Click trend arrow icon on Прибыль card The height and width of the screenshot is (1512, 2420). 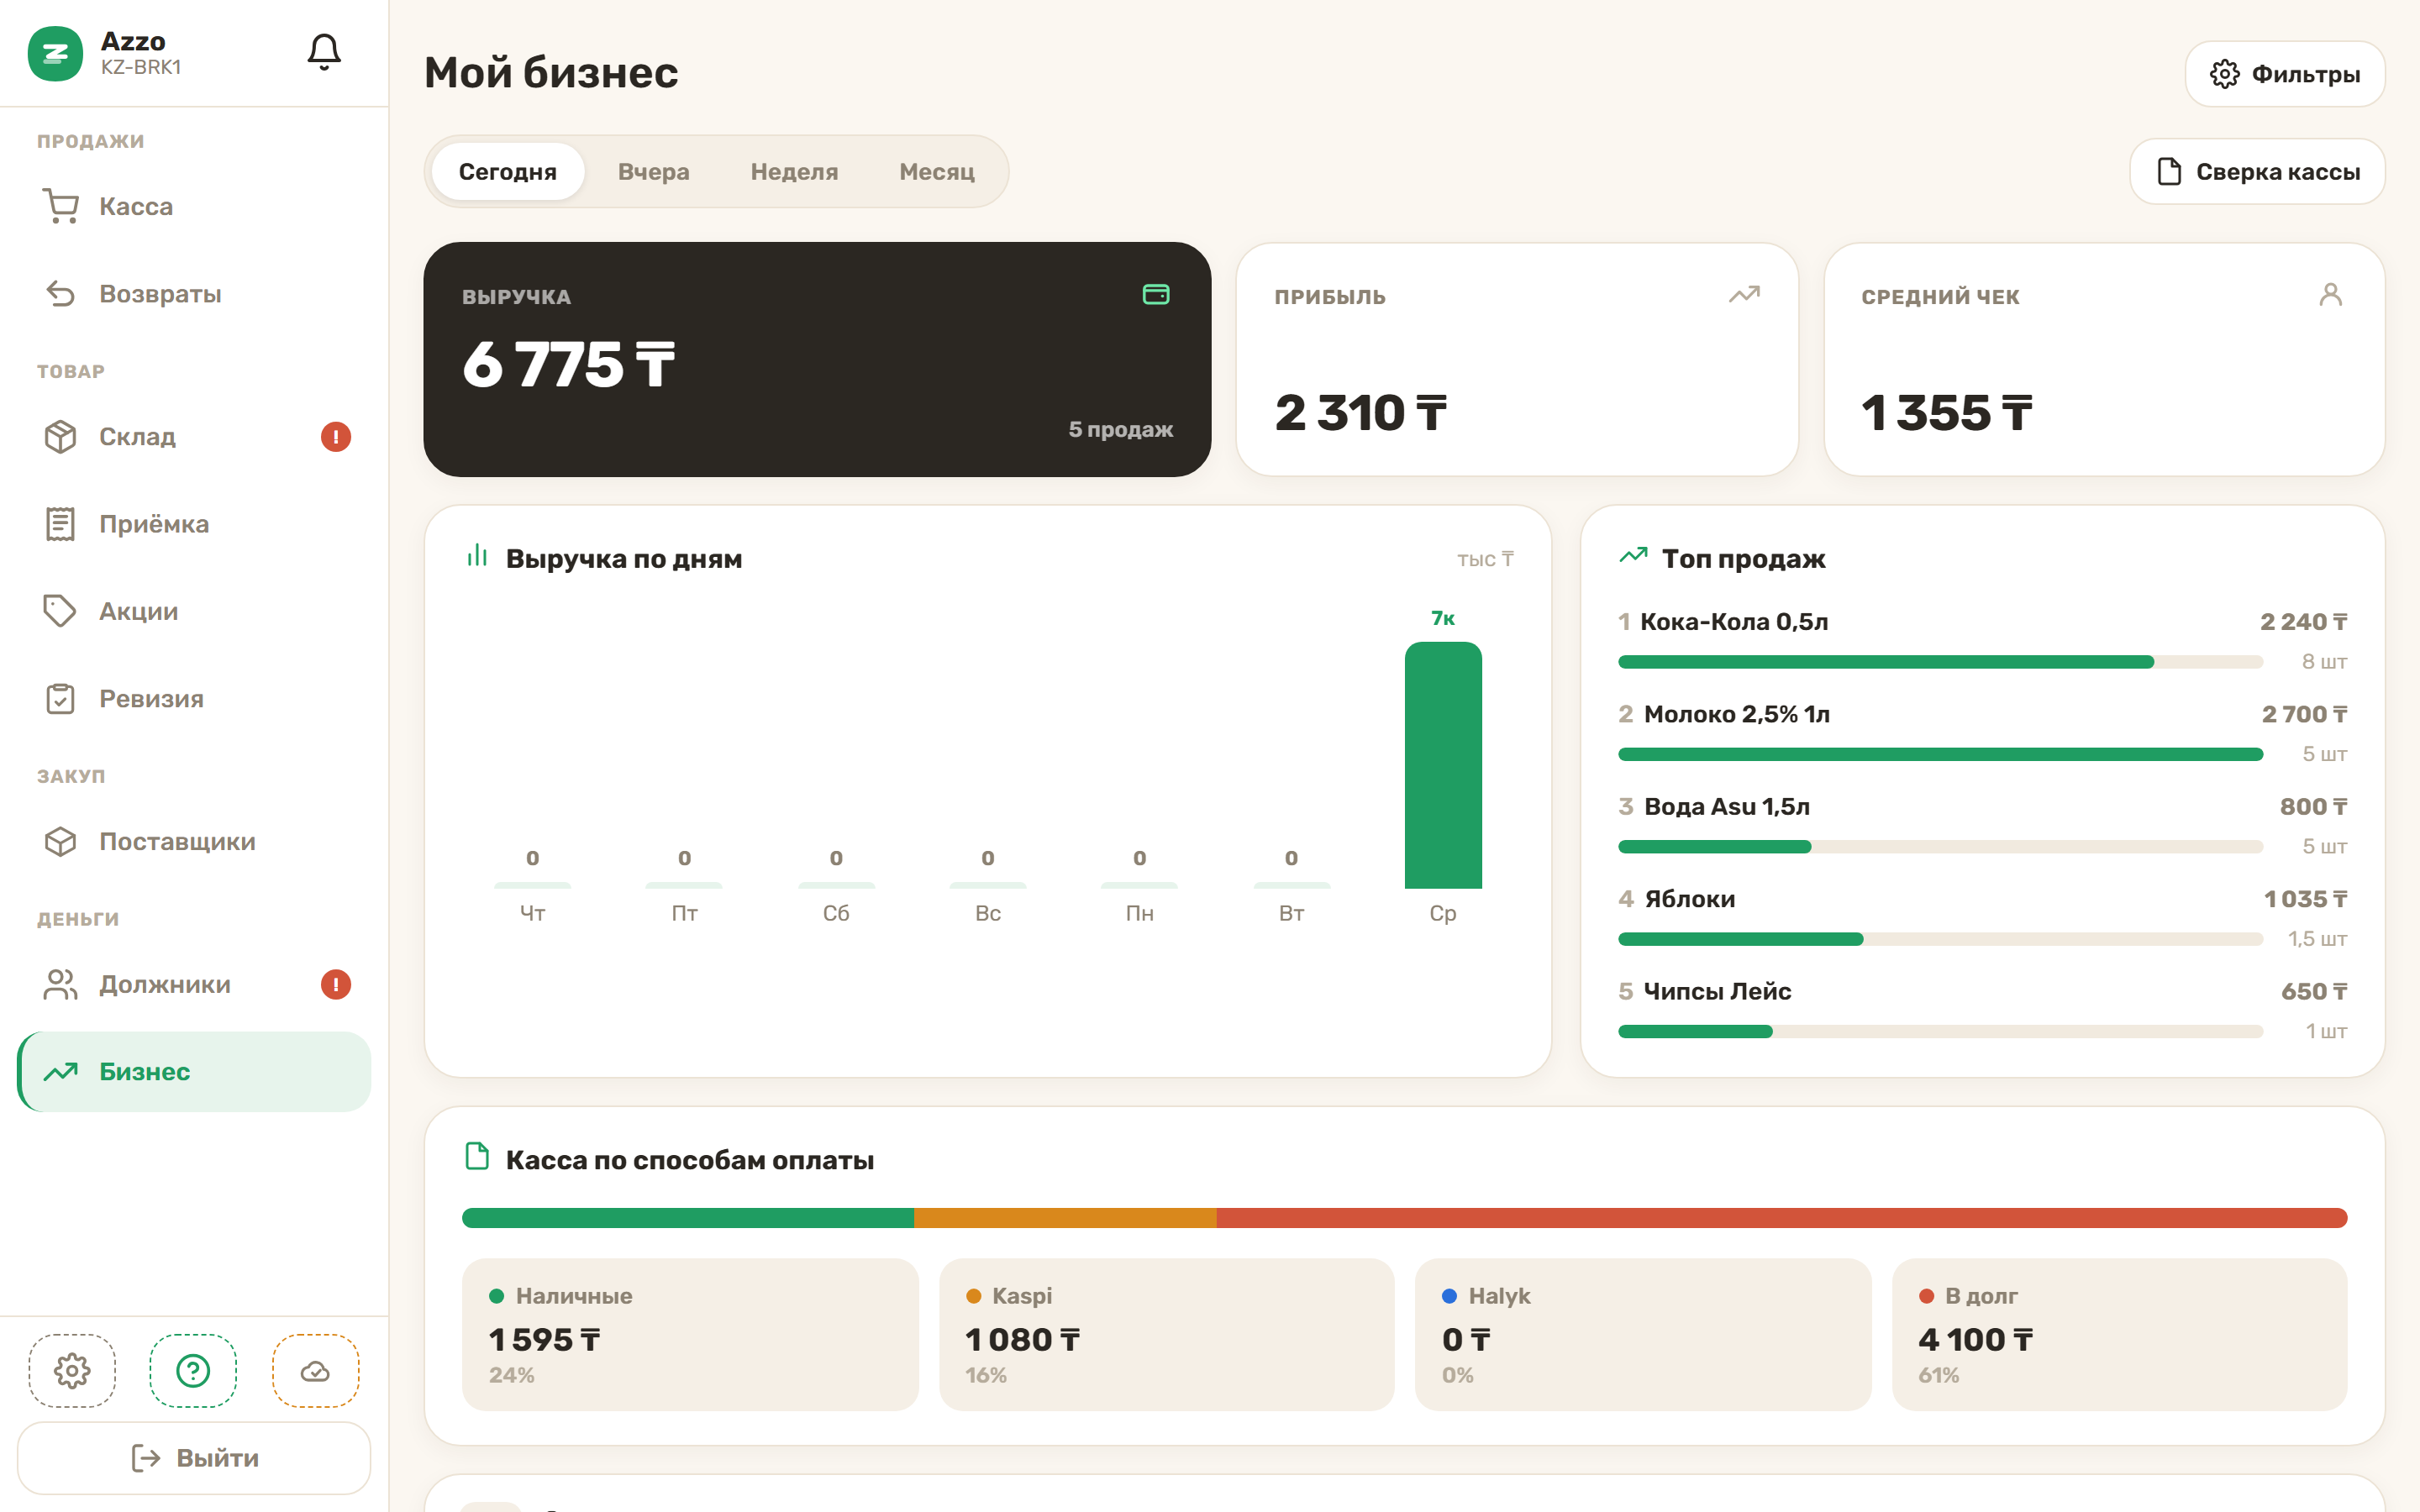pyautogui.click(x=1744, y=294)
